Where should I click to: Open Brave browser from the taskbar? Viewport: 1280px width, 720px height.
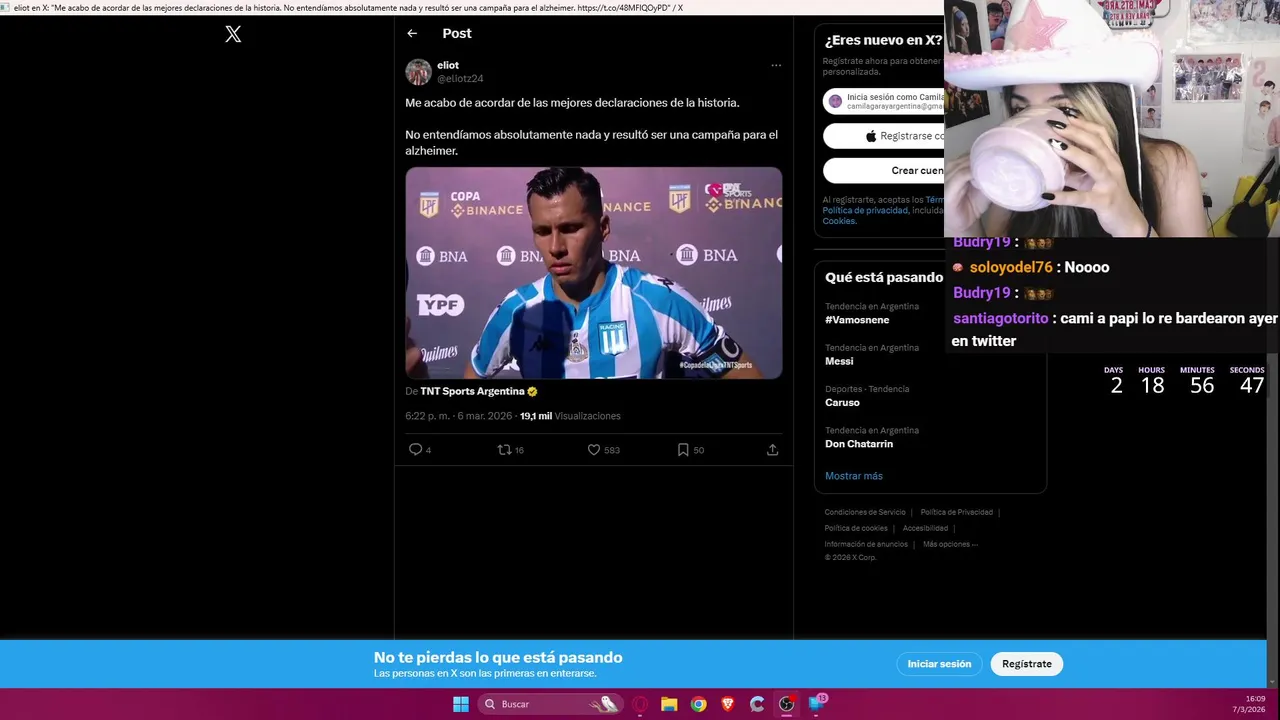pos(727,704)
